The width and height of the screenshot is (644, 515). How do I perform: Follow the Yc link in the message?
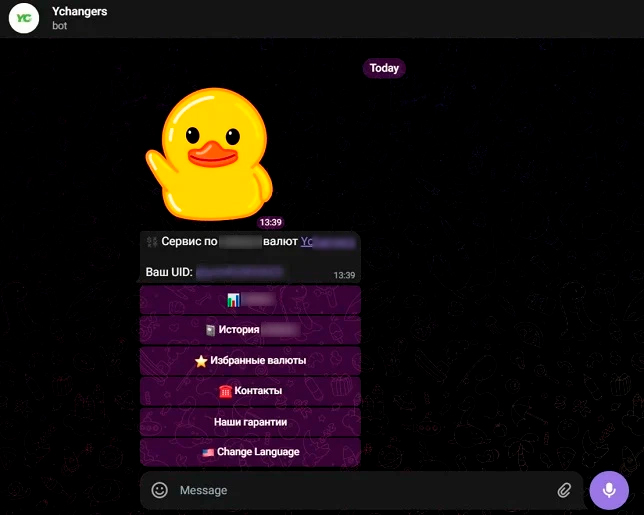point(308,241)
